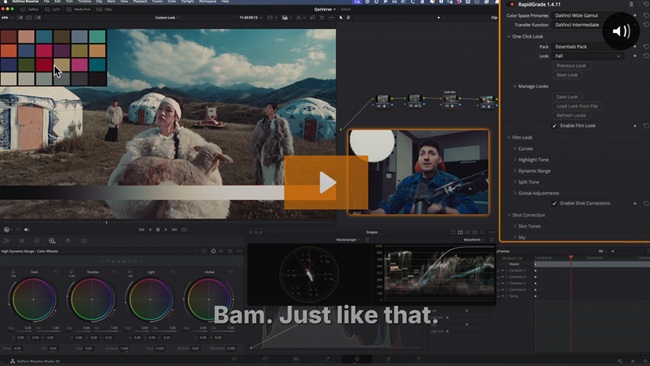This screenshot has width=650, height=366.
Task: Open Gallery panel in top toolbar
Action: pos(30,9)
